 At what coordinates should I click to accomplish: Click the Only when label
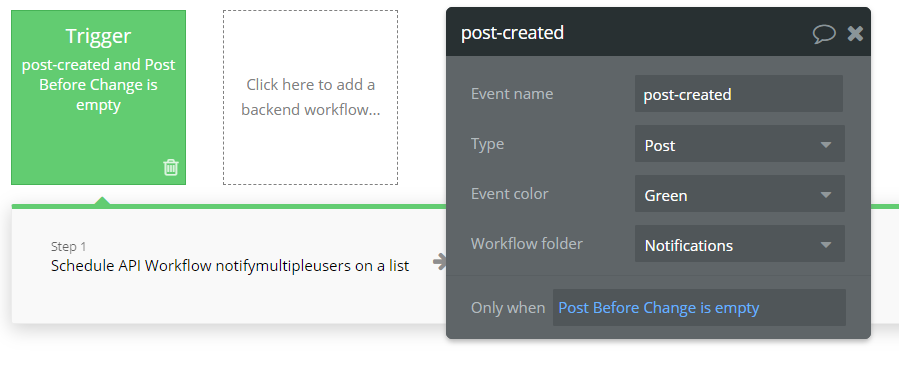508,308
